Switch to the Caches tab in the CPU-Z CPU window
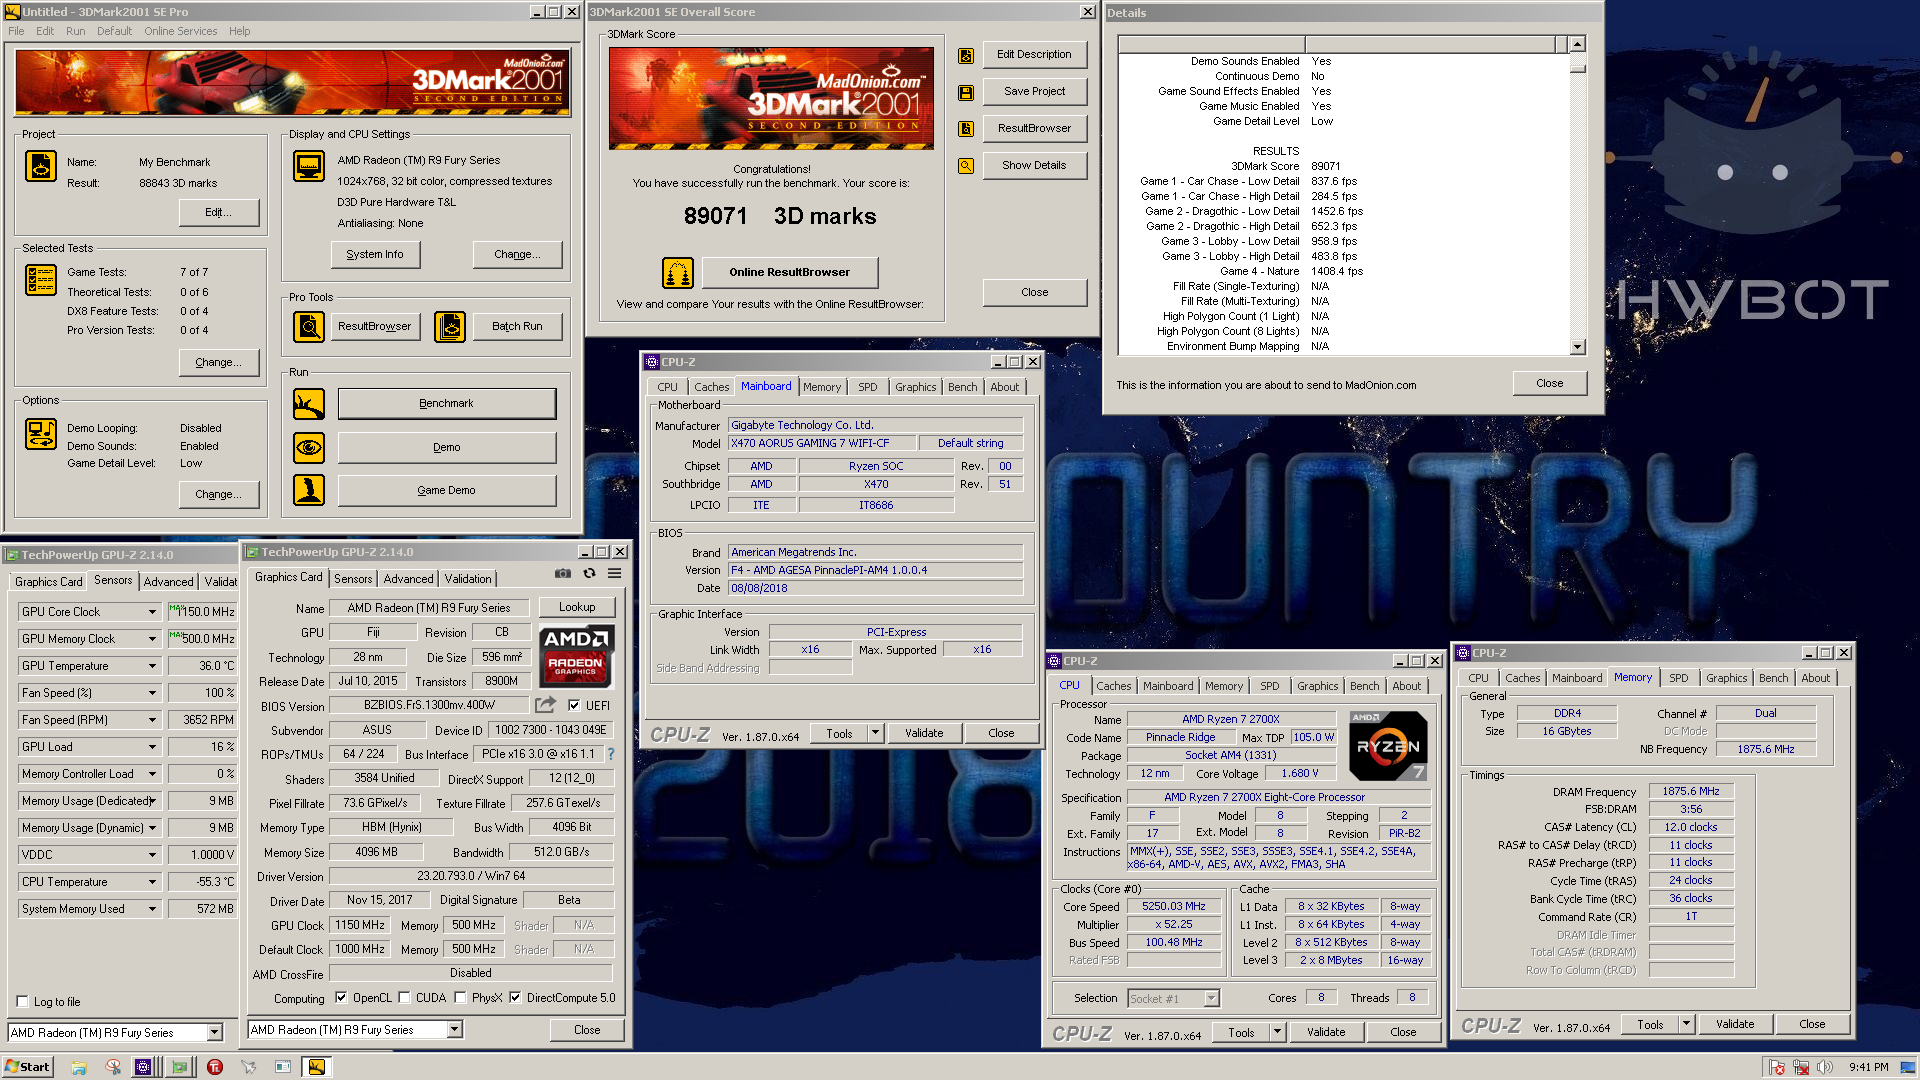The image size is (1920, 1080). pyautogui.click(x=1113, y=686)
